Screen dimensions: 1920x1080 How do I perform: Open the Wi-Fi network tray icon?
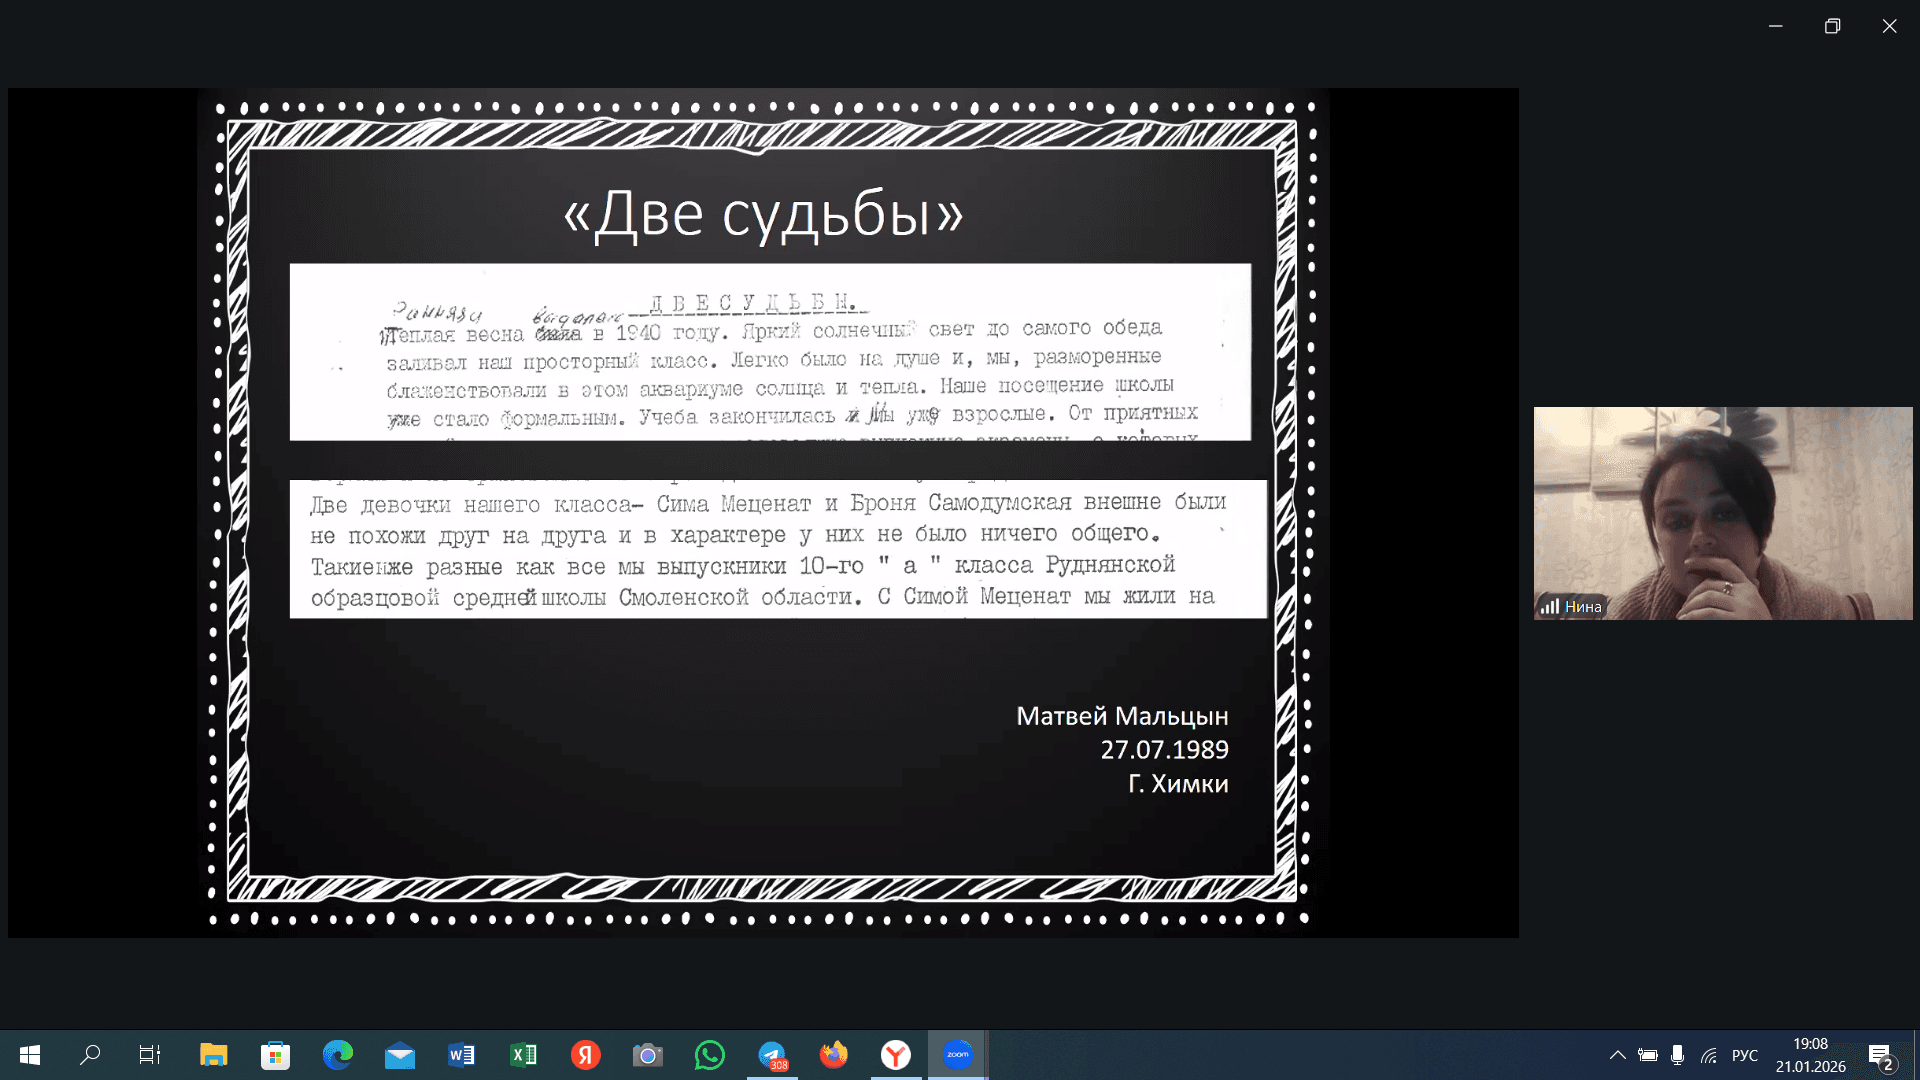[x=1709, y=1055]
